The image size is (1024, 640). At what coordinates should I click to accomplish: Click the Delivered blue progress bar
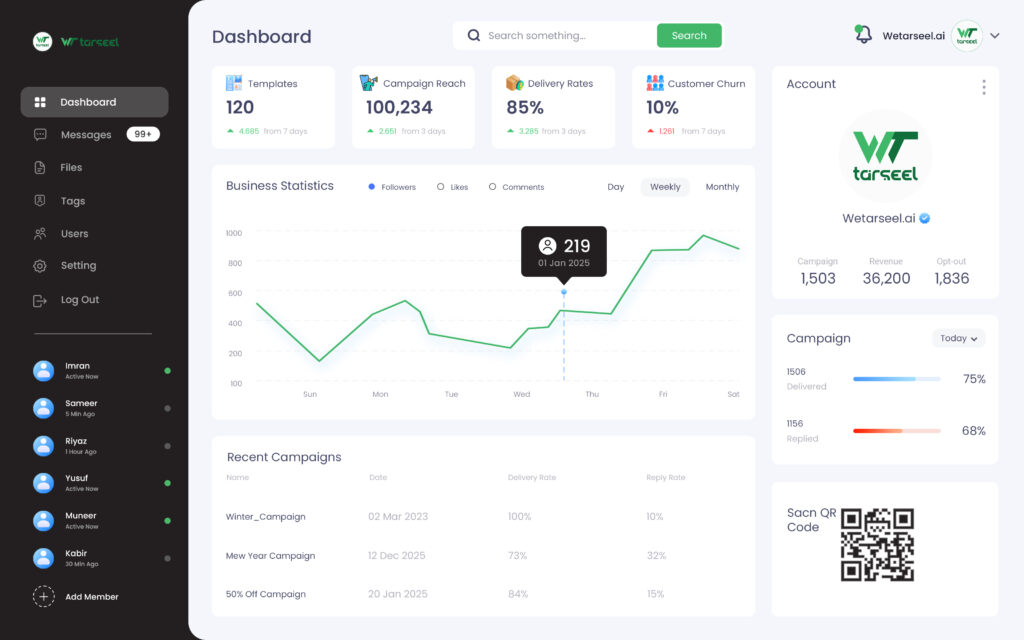[x=897, y=379]
